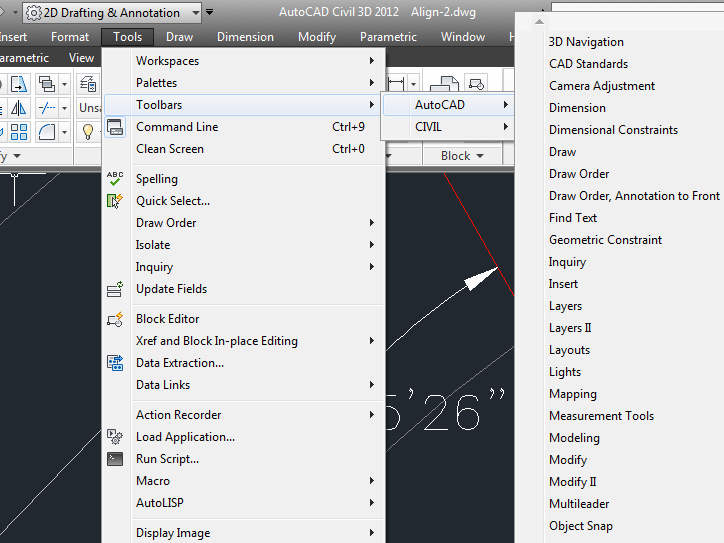724x543 pixels.
Task: Open the Break tool dropdown arrow
Action: click(x=65, y=109)
